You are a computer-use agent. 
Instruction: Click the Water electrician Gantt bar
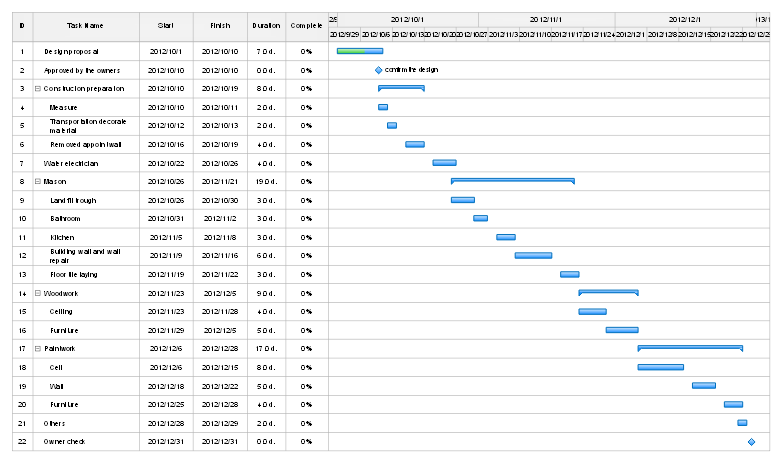(x=444, y=162)
